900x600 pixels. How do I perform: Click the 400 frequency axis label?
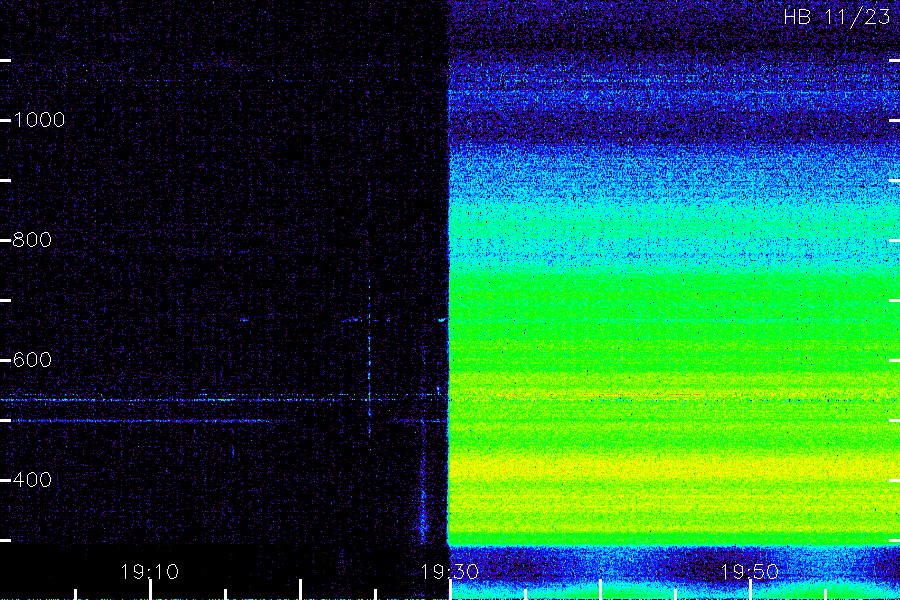pyautogui.click(x=32, y=479)
